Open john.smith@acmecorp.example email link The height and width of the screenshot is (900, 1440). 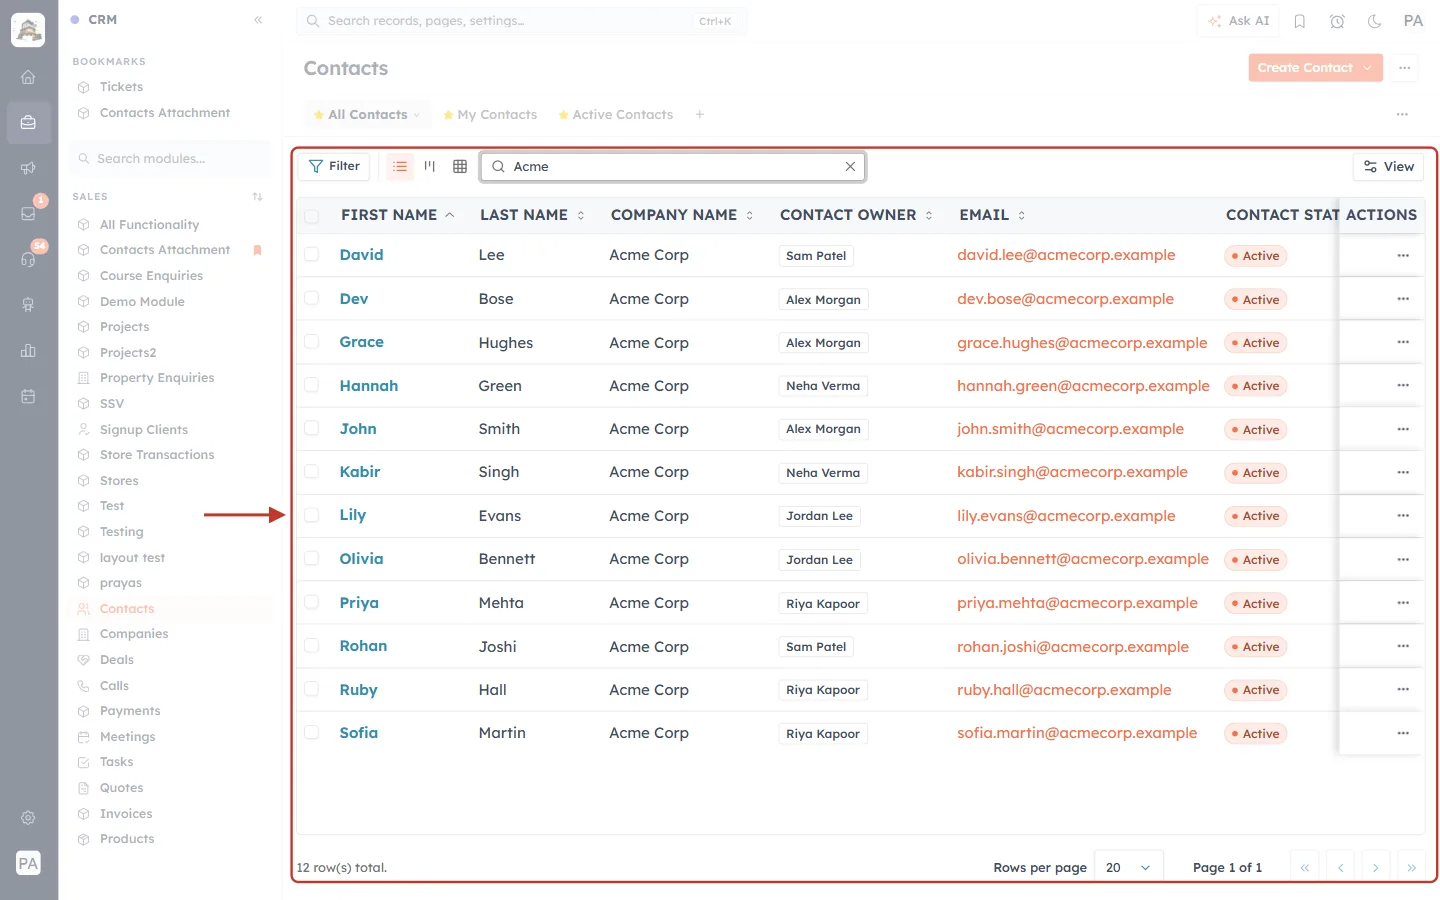(1070, 429)
